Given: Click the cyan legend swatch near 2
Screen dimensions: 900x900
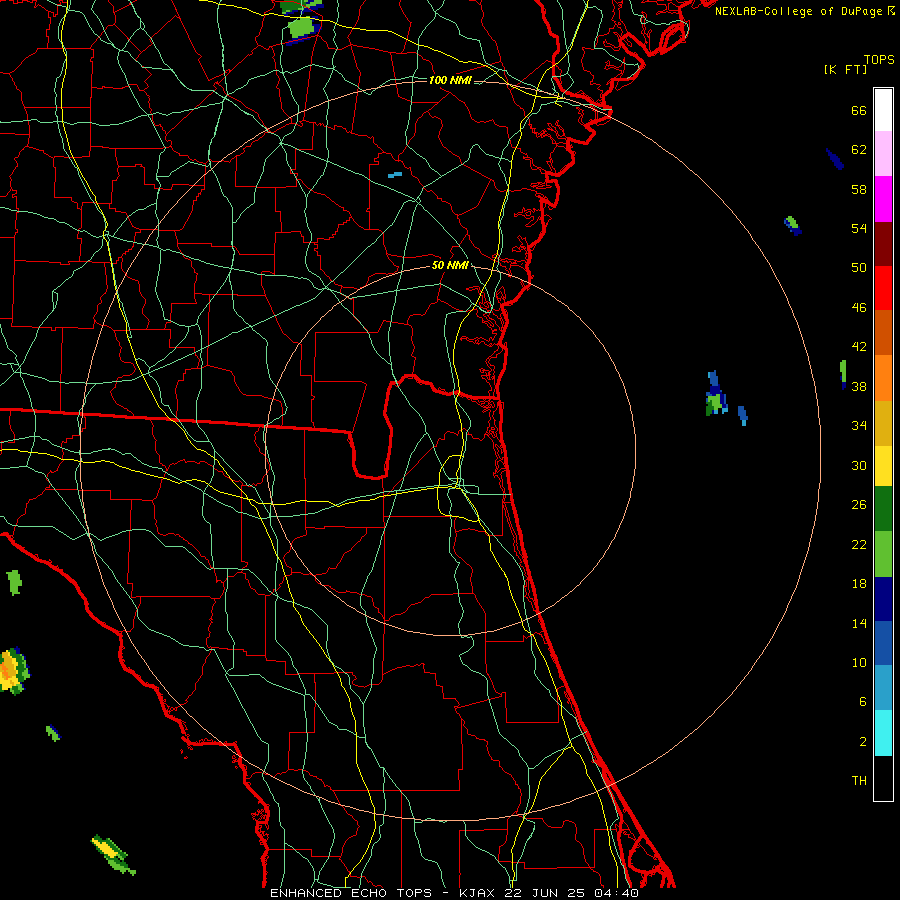Looking at the screenshot, I should coord(883,733).
